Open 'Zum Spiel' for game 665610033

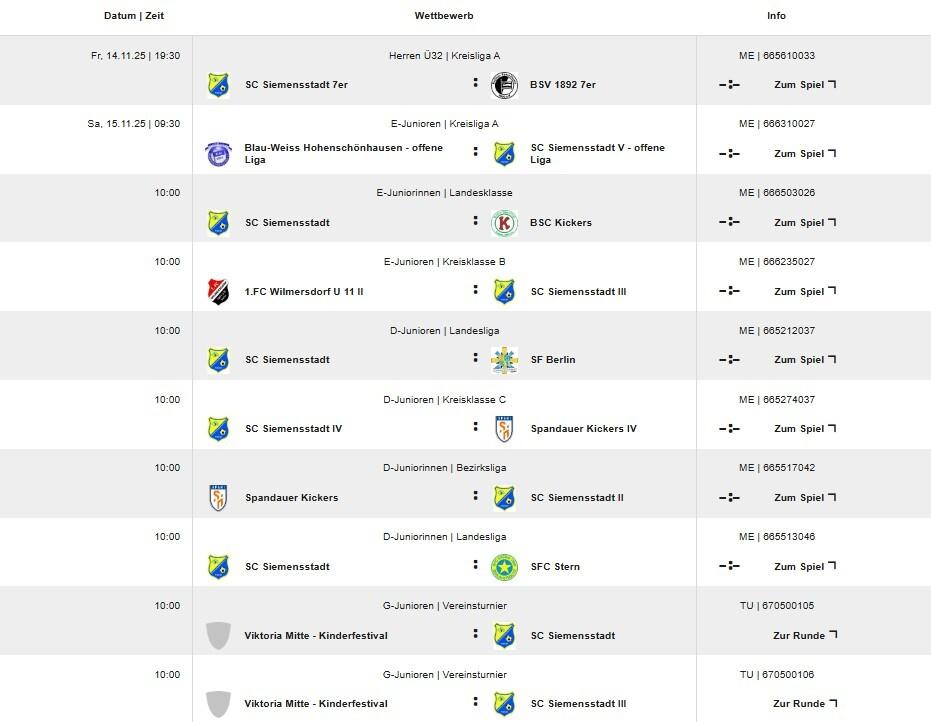click(x=804, y=85)
